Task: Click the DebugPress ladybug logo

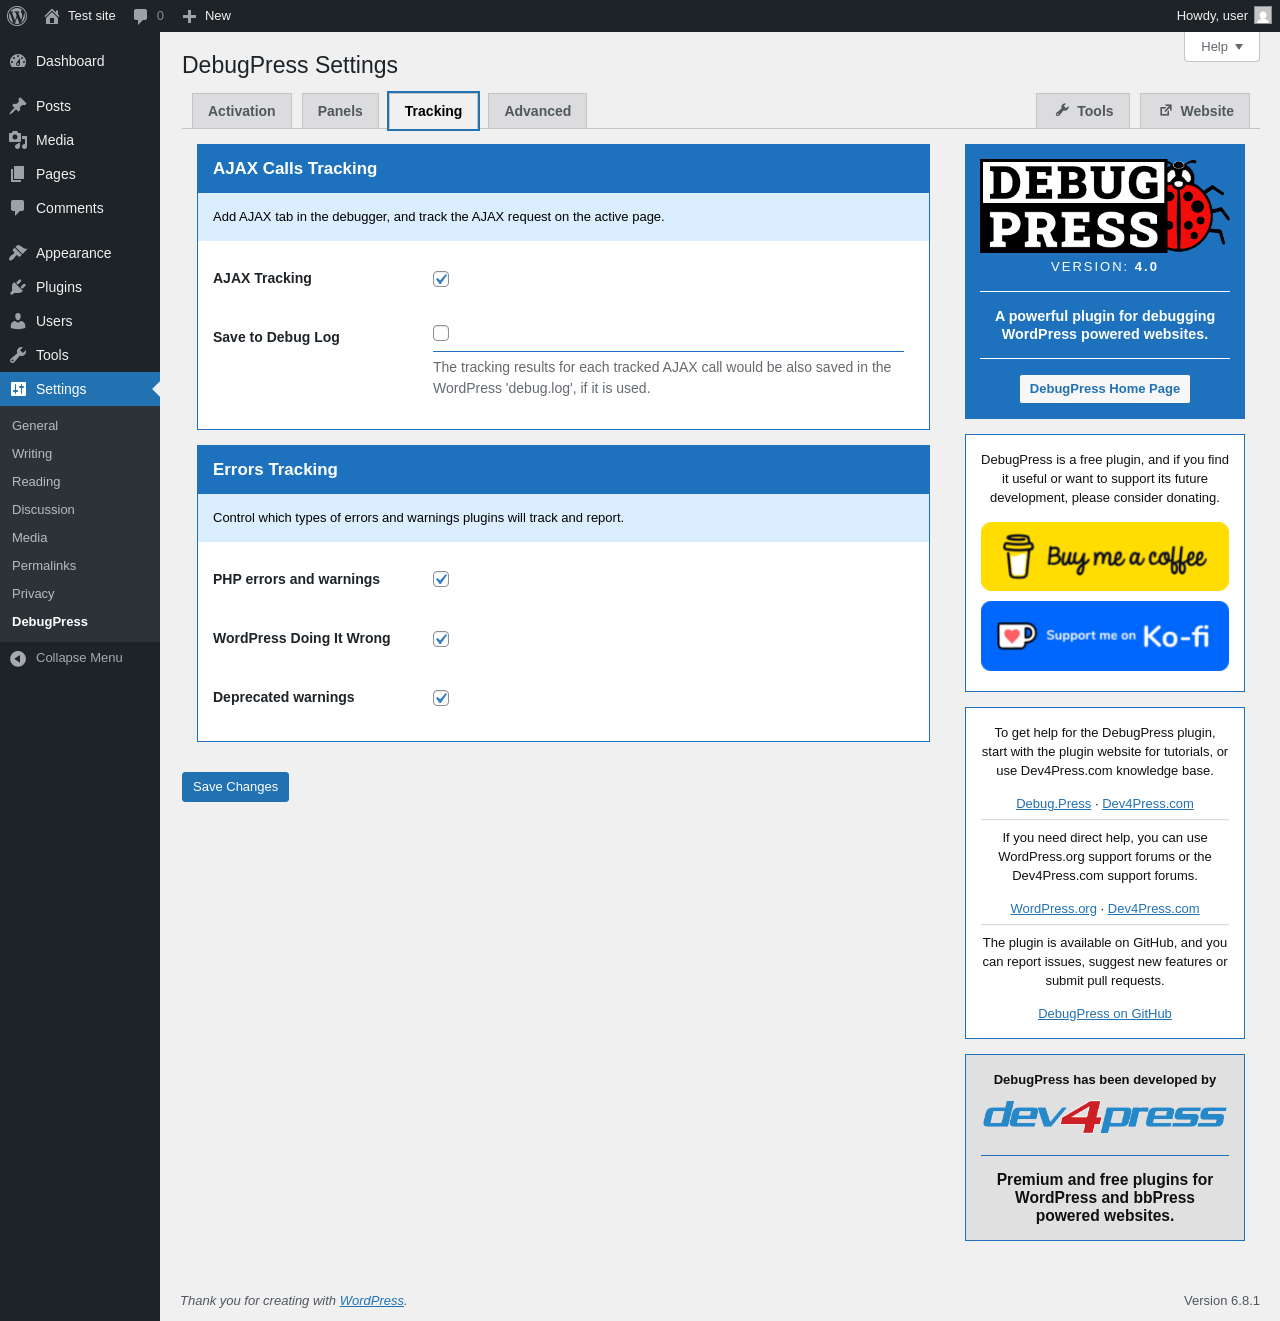Action: coord(1105,206)
